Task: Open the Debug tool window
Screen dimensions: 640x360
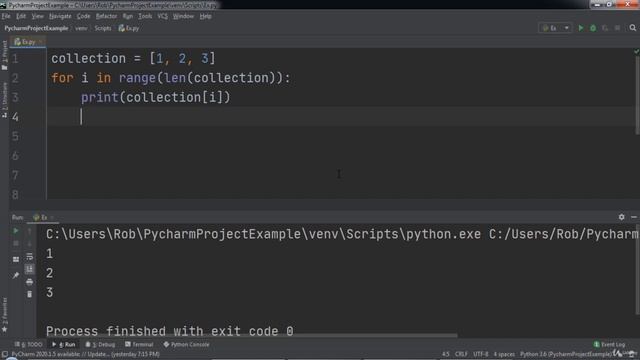Action: click(100, 344)
